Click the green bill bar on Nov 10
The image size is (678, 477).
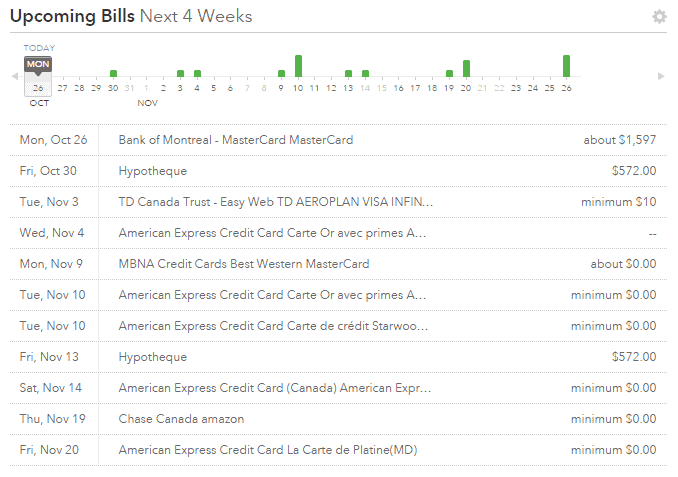click(x=298, y=66)
